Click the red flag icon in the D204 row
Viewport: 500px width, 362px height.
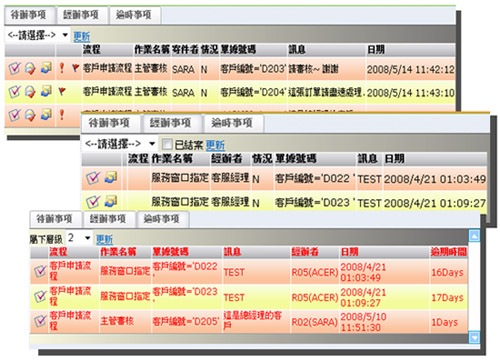tap(62, 91)
